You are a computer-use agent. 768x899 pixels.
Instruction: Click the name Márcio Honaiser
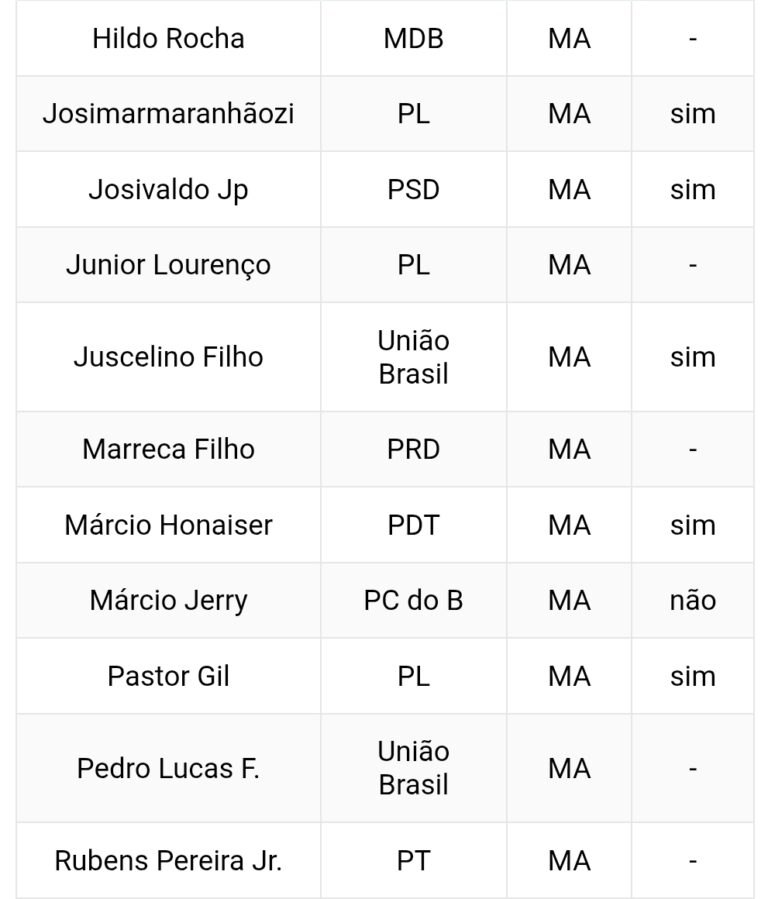[x=168, y=525]
